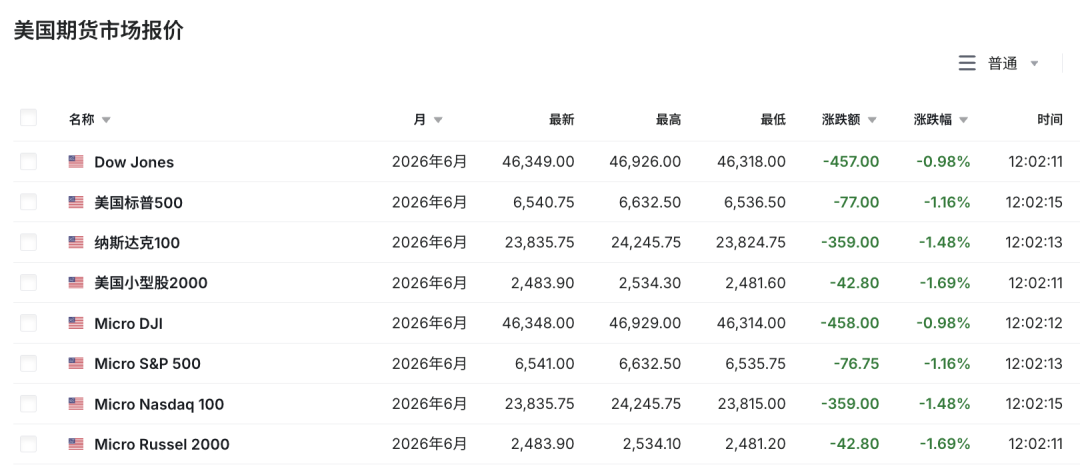The width and height of the screenshot is (1080, 475).
Task: Select the Micro Nasdaq 100 row checkbox
Action: point(28,404)
